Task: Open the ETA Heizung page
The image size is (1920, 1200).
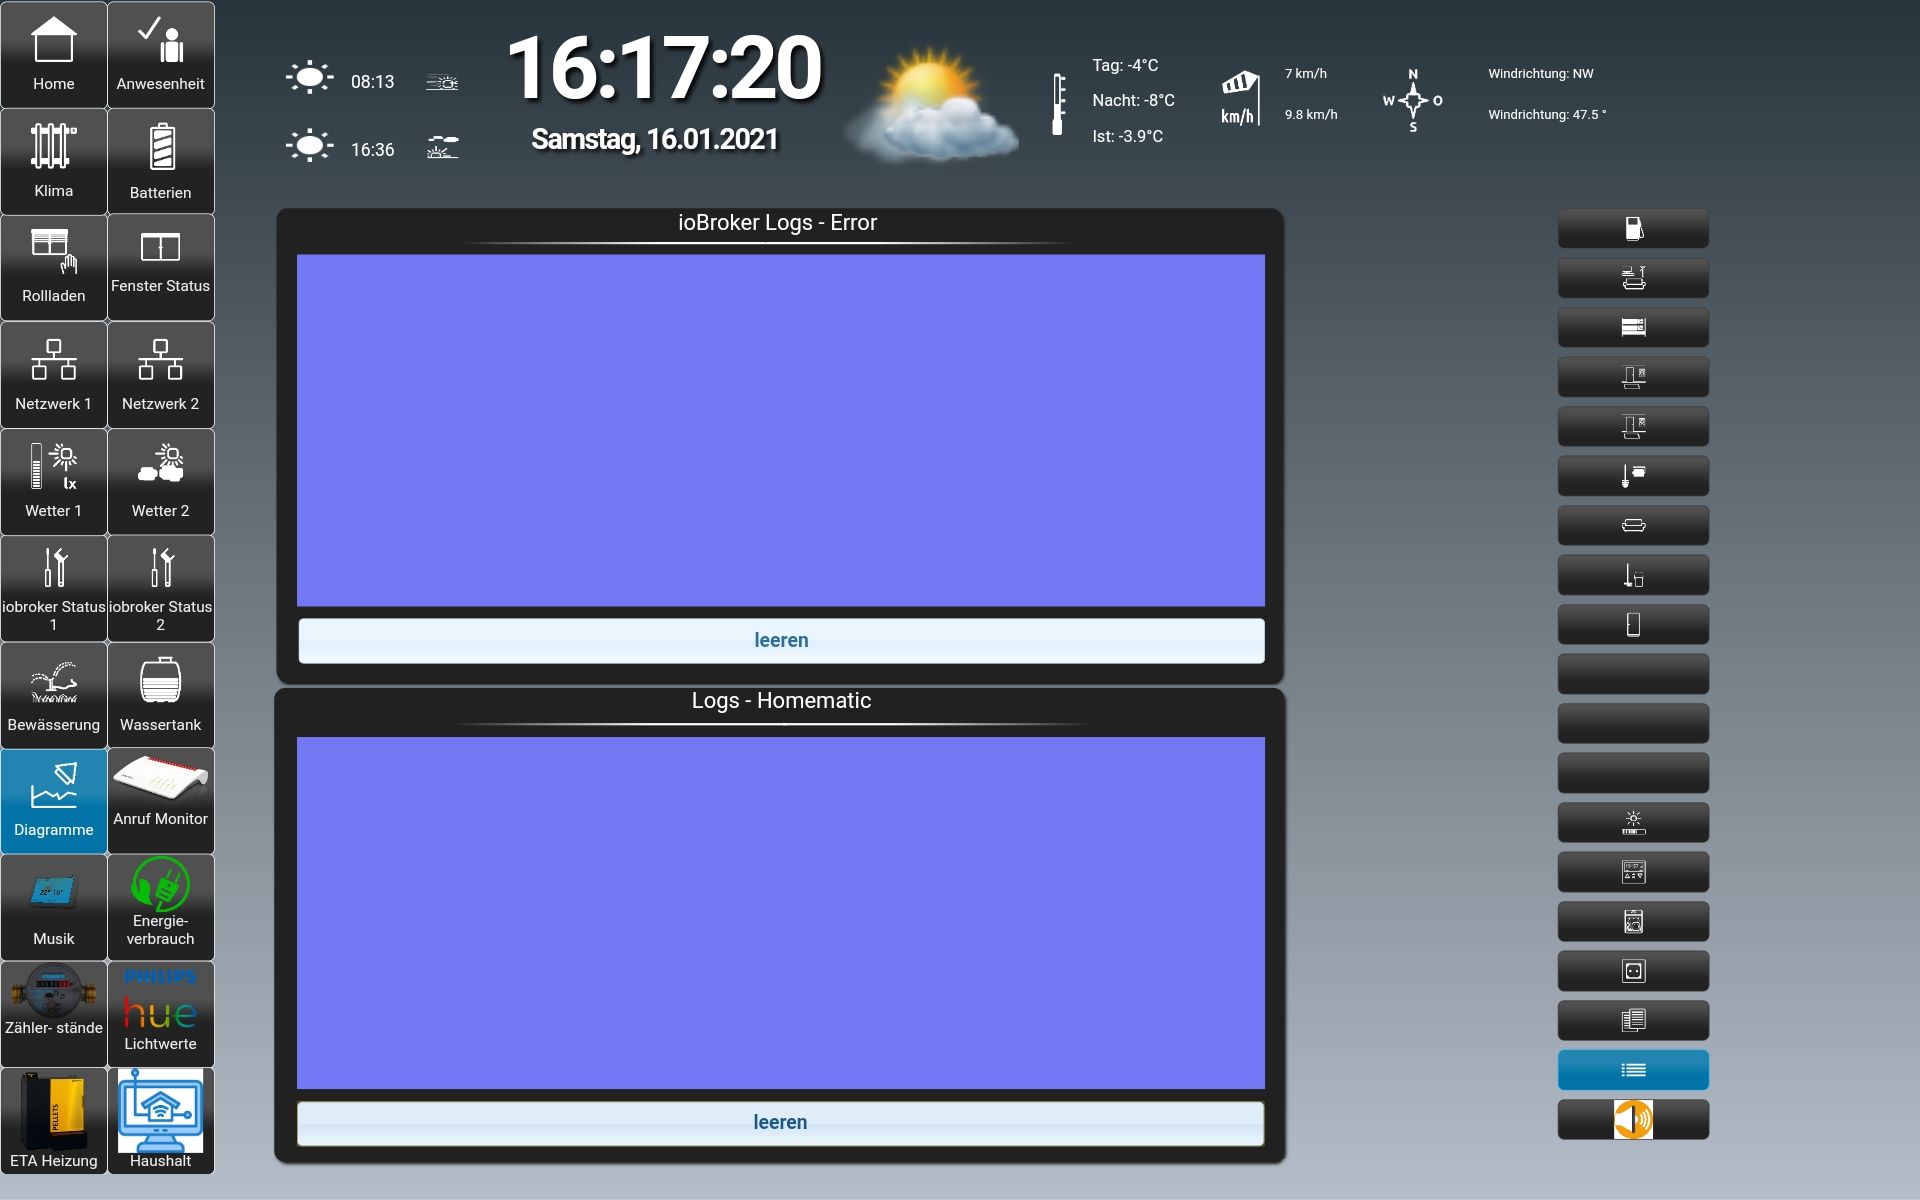Action: coord(54,1120)
